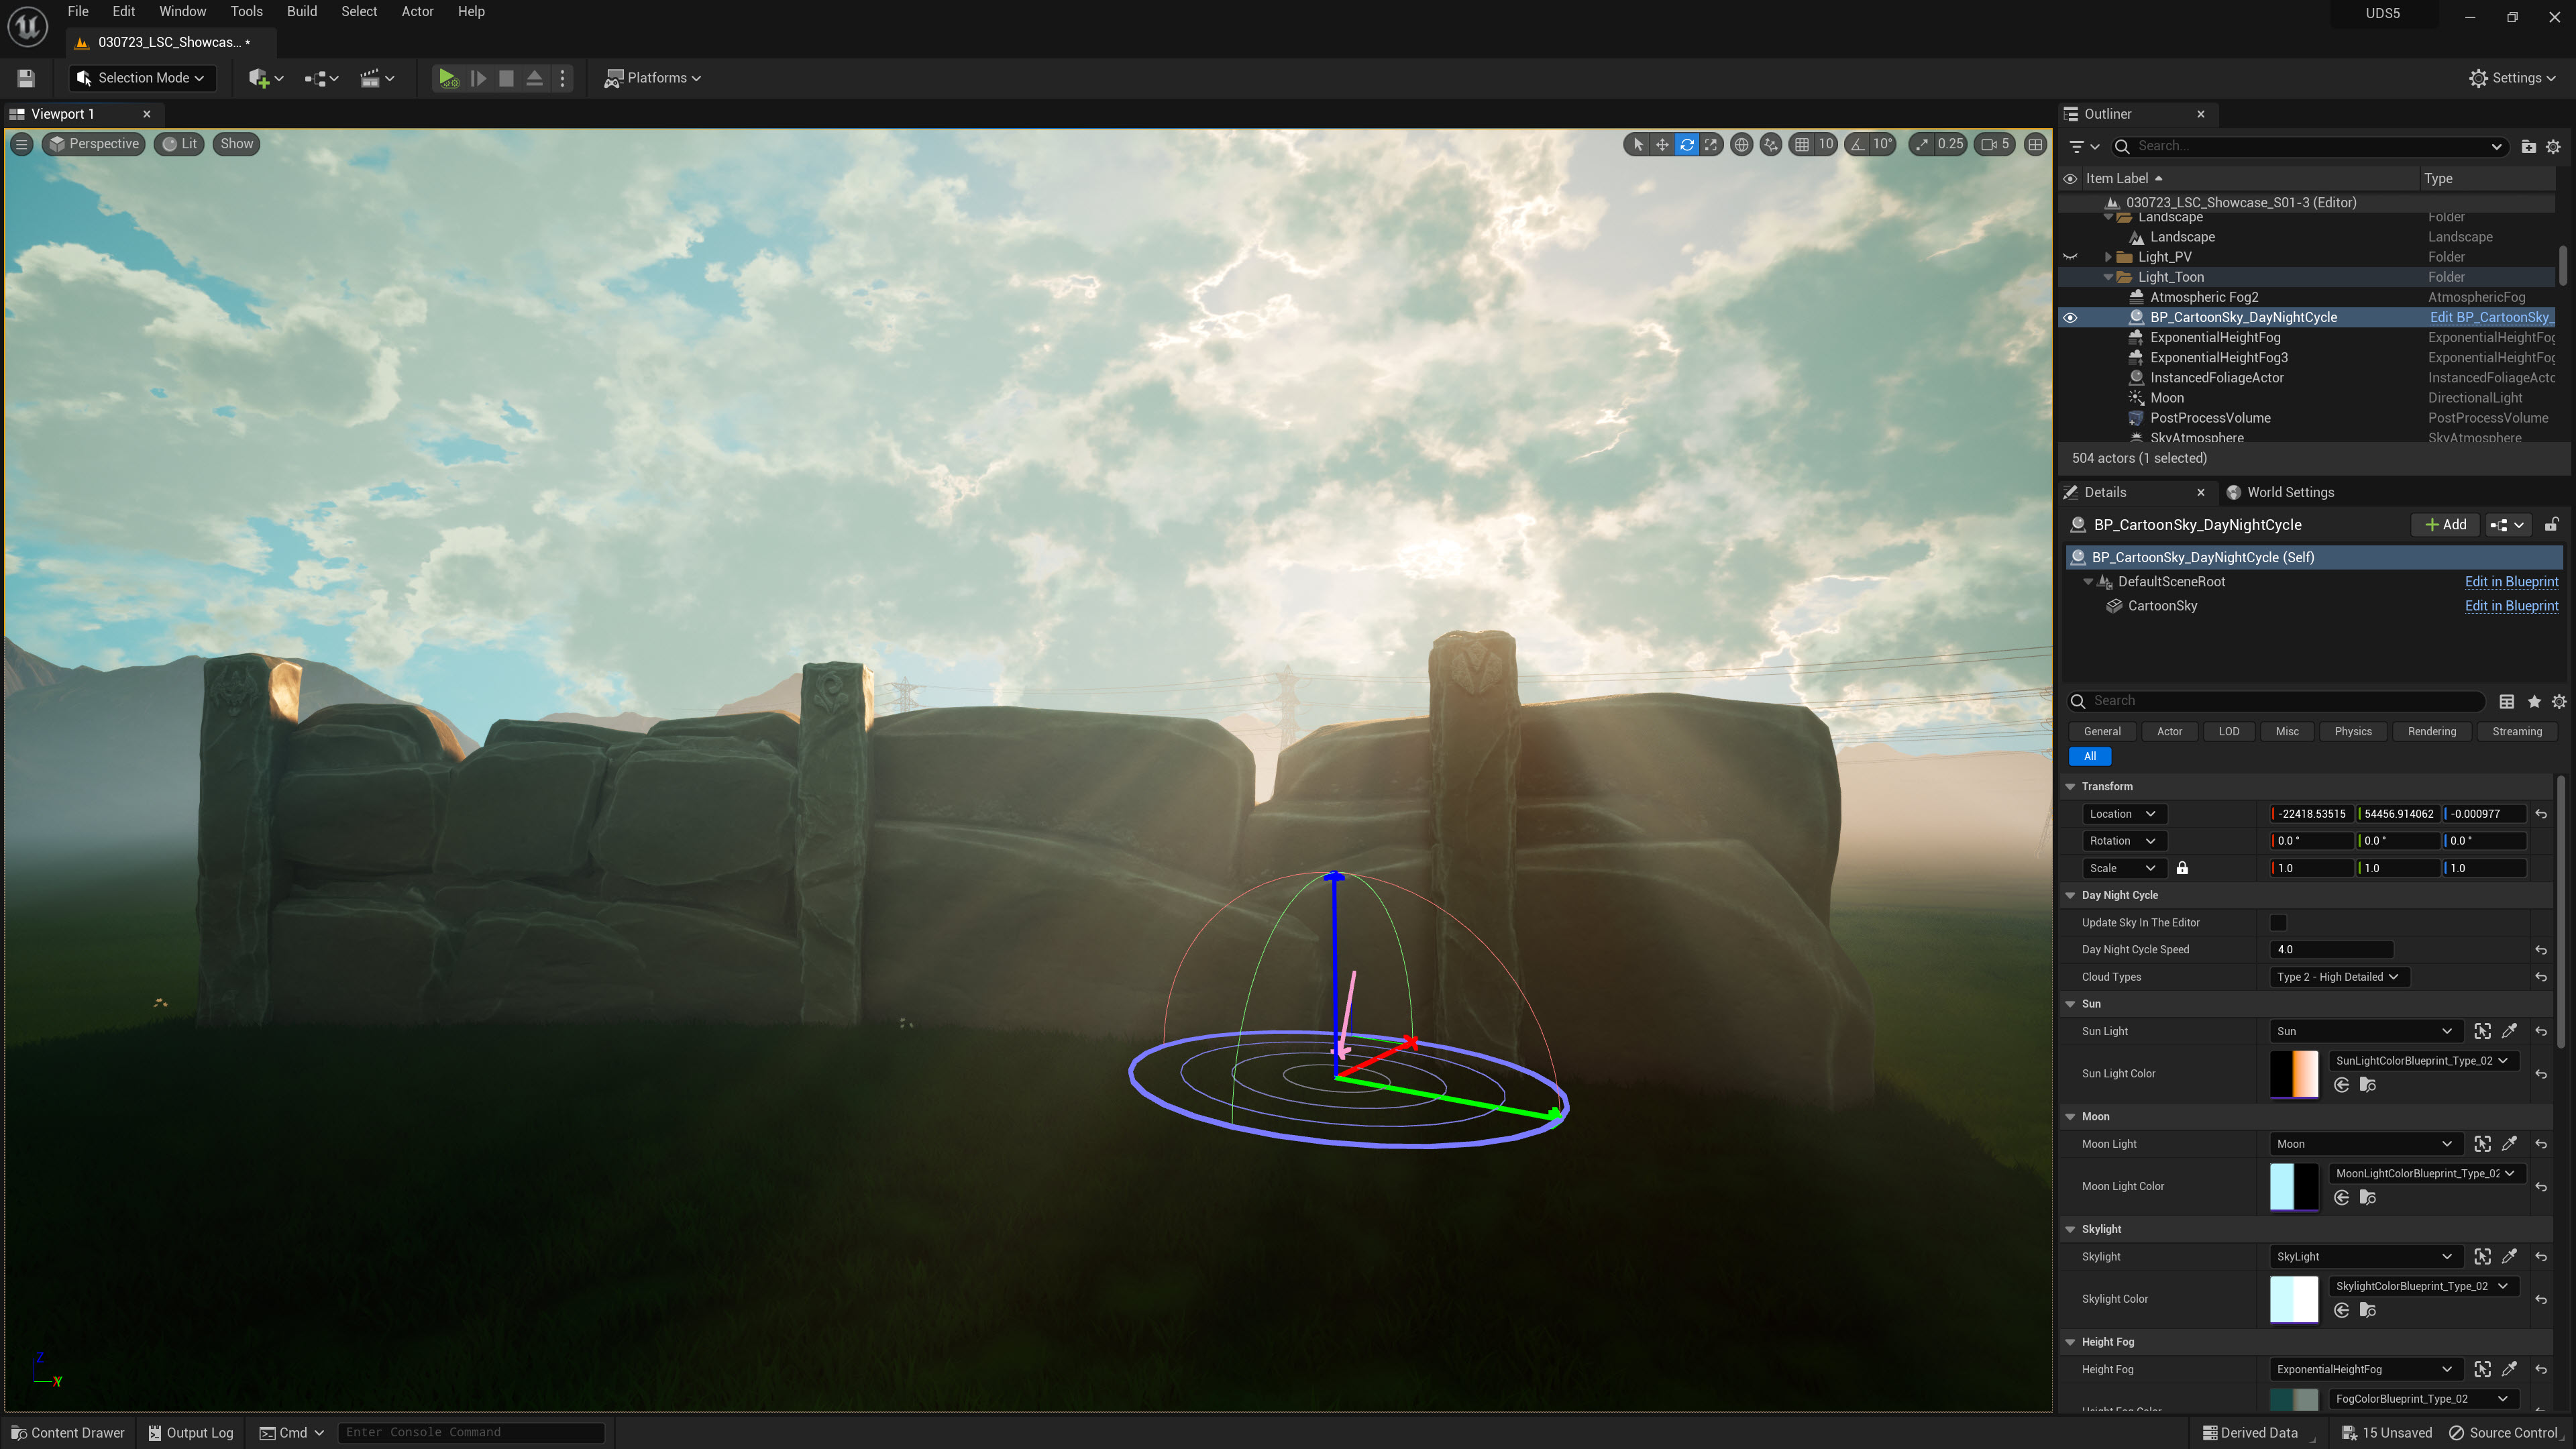This screenshot has height=1449, width=2576.
Task: Reset Day Night Cycle Speed to default
Action: coord(2541,950)
